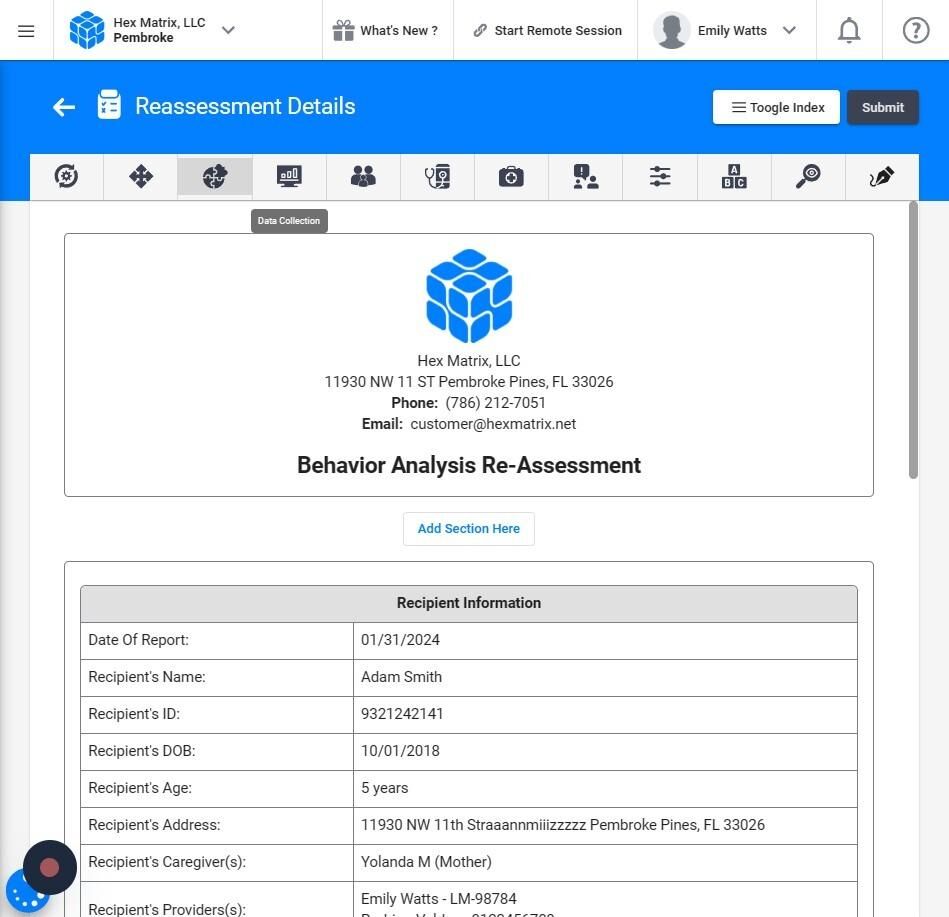Click the Start Remote Session link icon
949x917 pixels.
(x=480, y=30)
